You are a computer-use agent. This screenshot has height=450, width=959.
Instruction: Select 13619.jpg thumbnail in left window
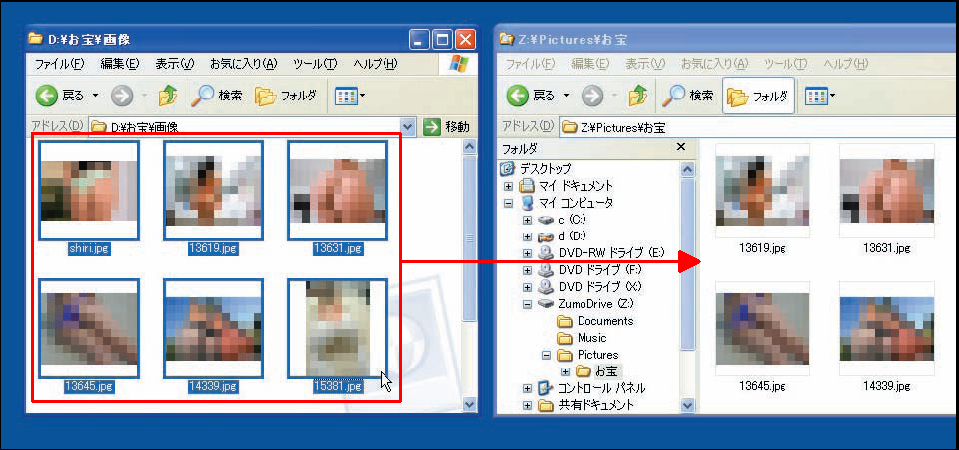(213, 190)
